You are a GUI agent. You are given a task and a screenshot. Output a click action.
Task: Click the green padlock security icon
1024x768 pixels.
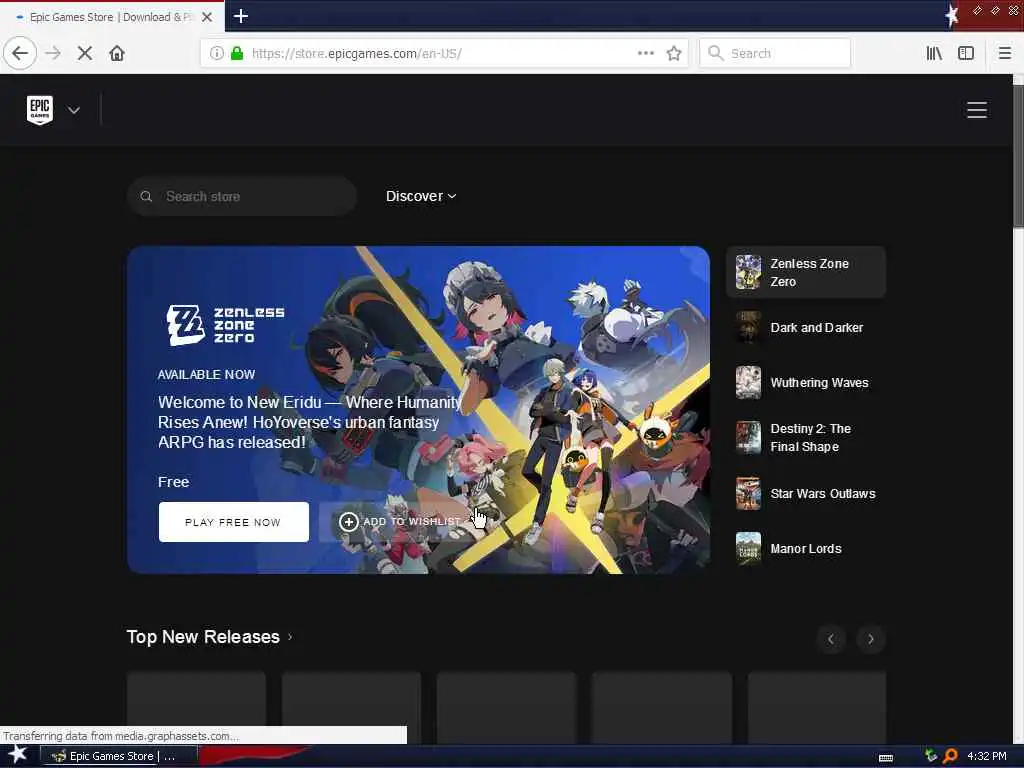(x=237, y=53)
